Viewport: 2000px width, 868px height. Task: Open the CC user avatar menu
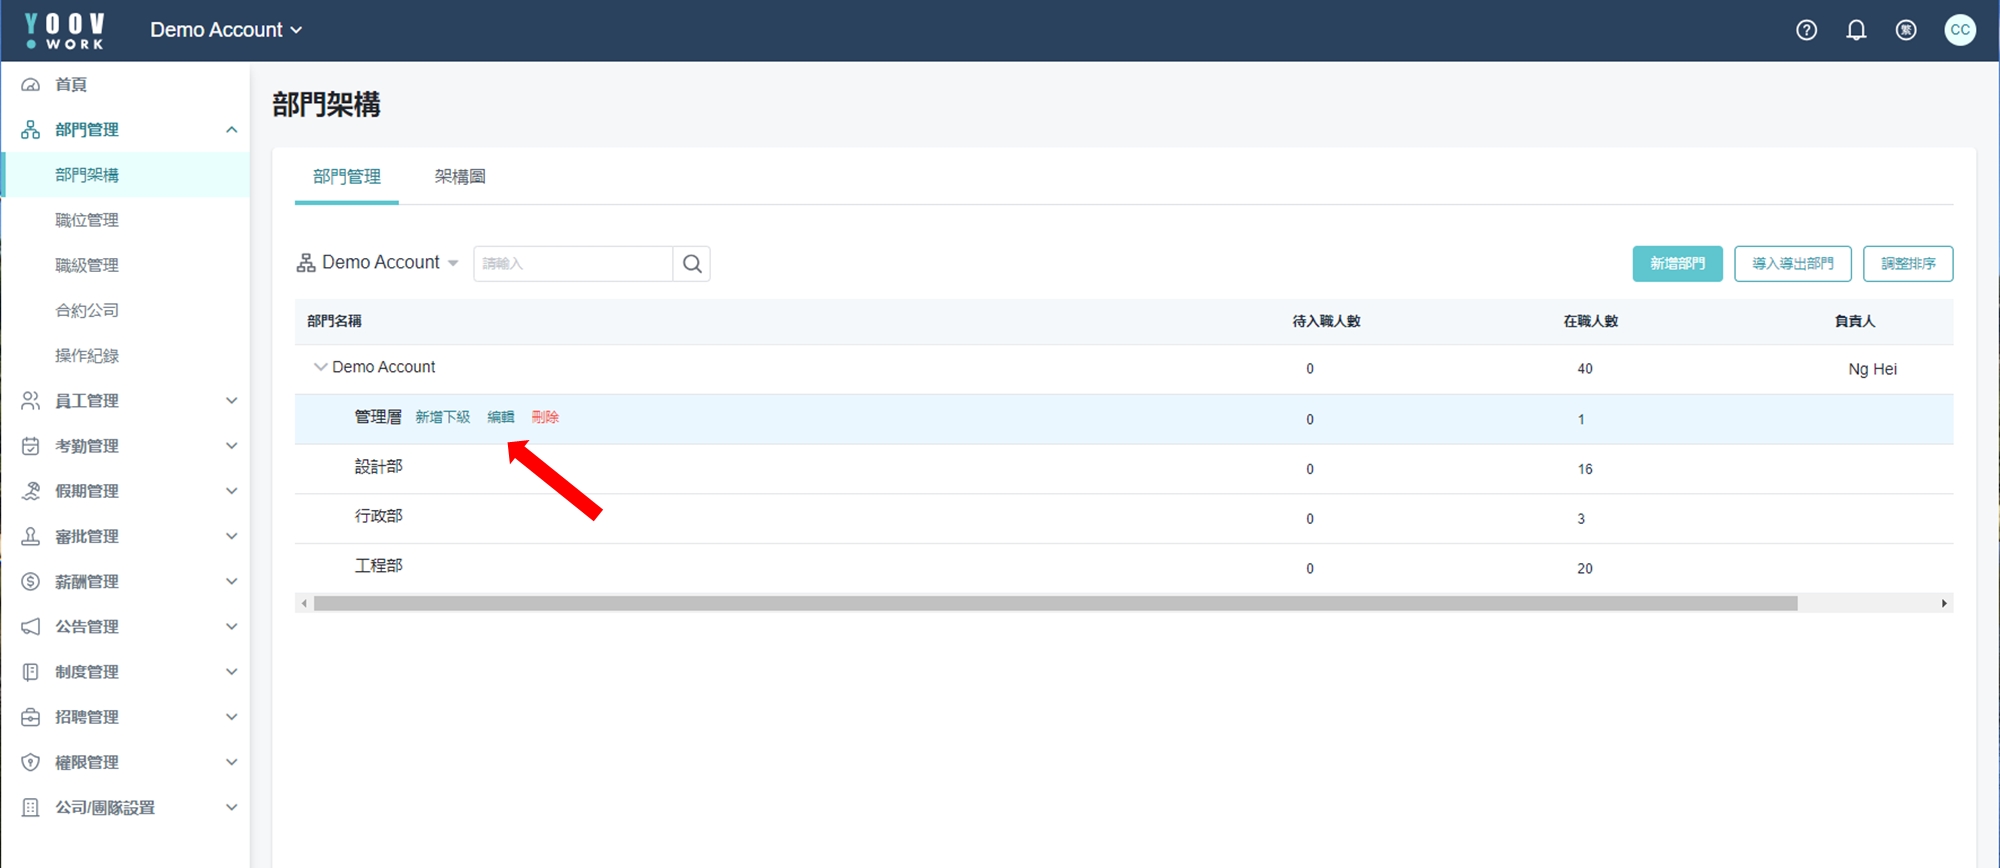pos(1959,30)
